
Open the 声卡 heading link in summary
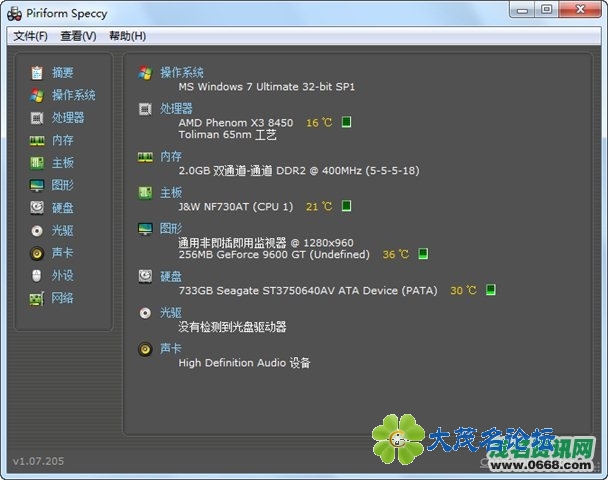coord(171,349)
